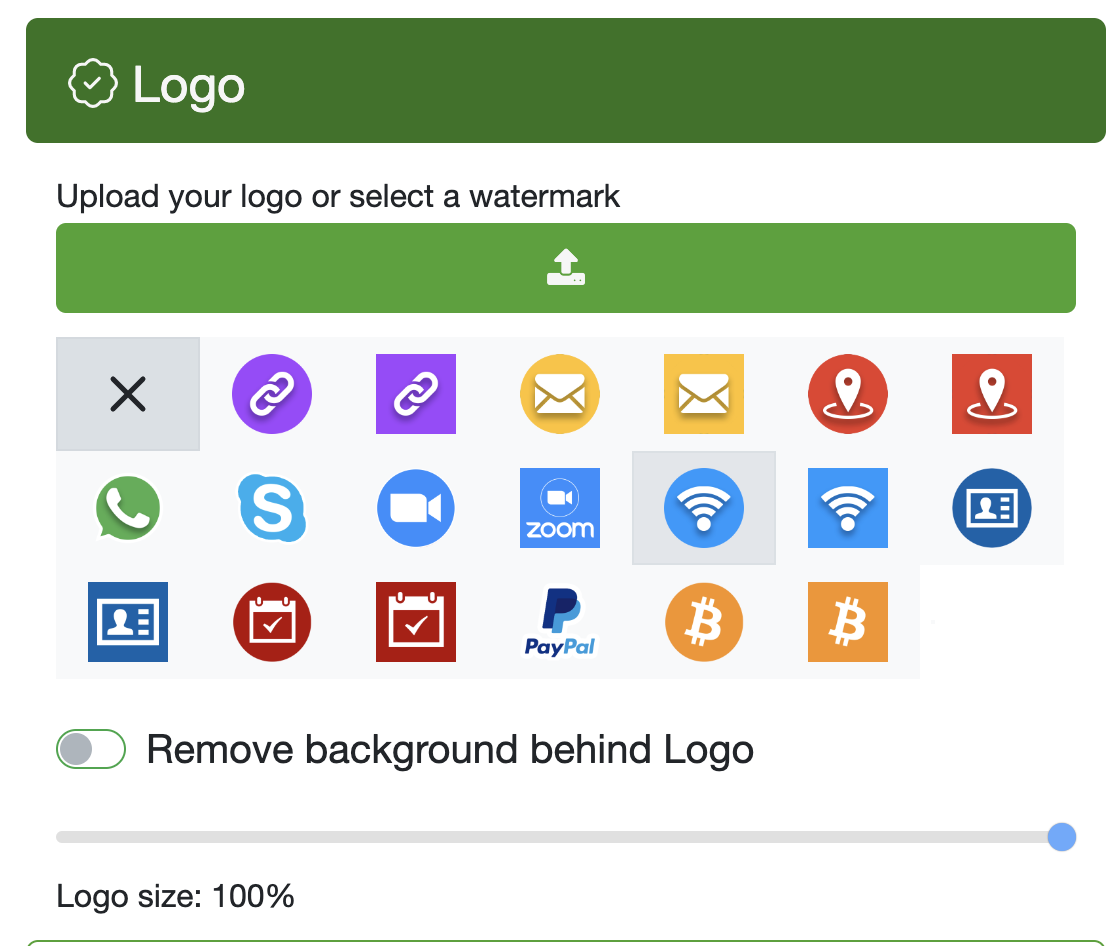Viewport: 1114px width, 946px height.
Task: Choose the square WiFi watermark
Action: point(847,508)
